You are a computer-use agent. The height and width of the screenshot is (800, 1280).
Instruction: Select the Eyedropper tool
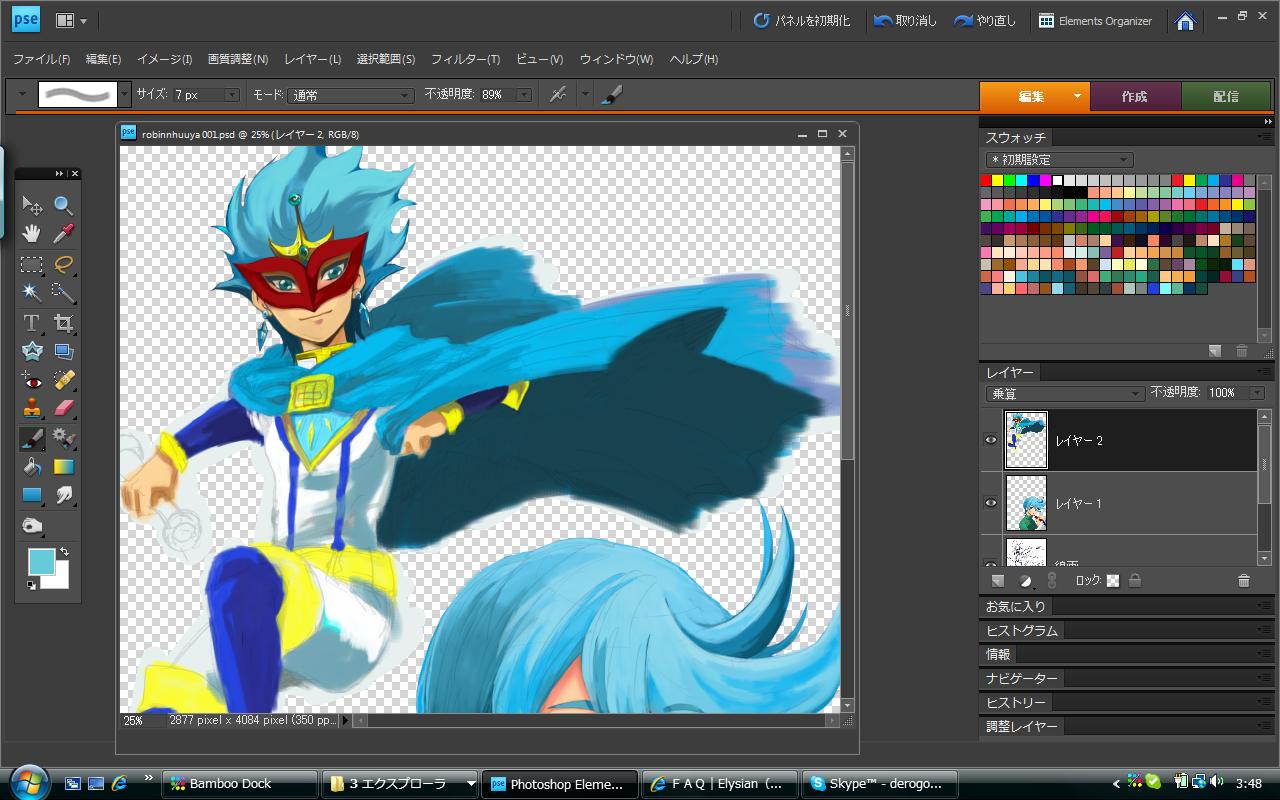point(63,234)
